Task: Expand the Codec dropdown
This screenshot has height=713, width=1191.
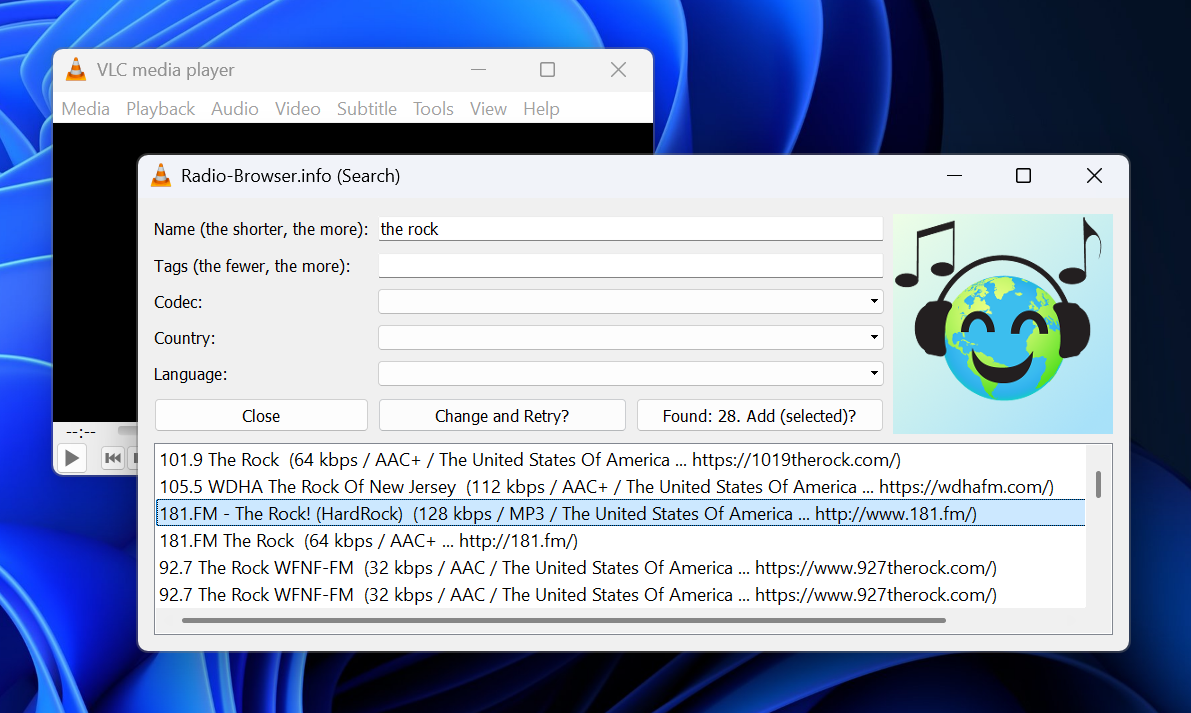Action: pos(630,301)
